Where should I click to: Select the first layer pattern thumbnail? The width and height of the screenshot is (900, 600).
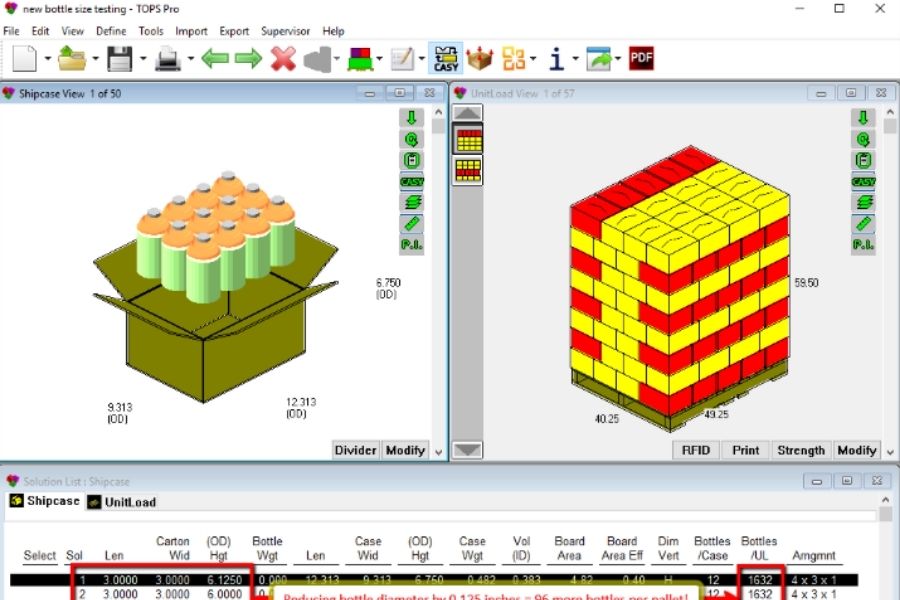pos(468,140)
